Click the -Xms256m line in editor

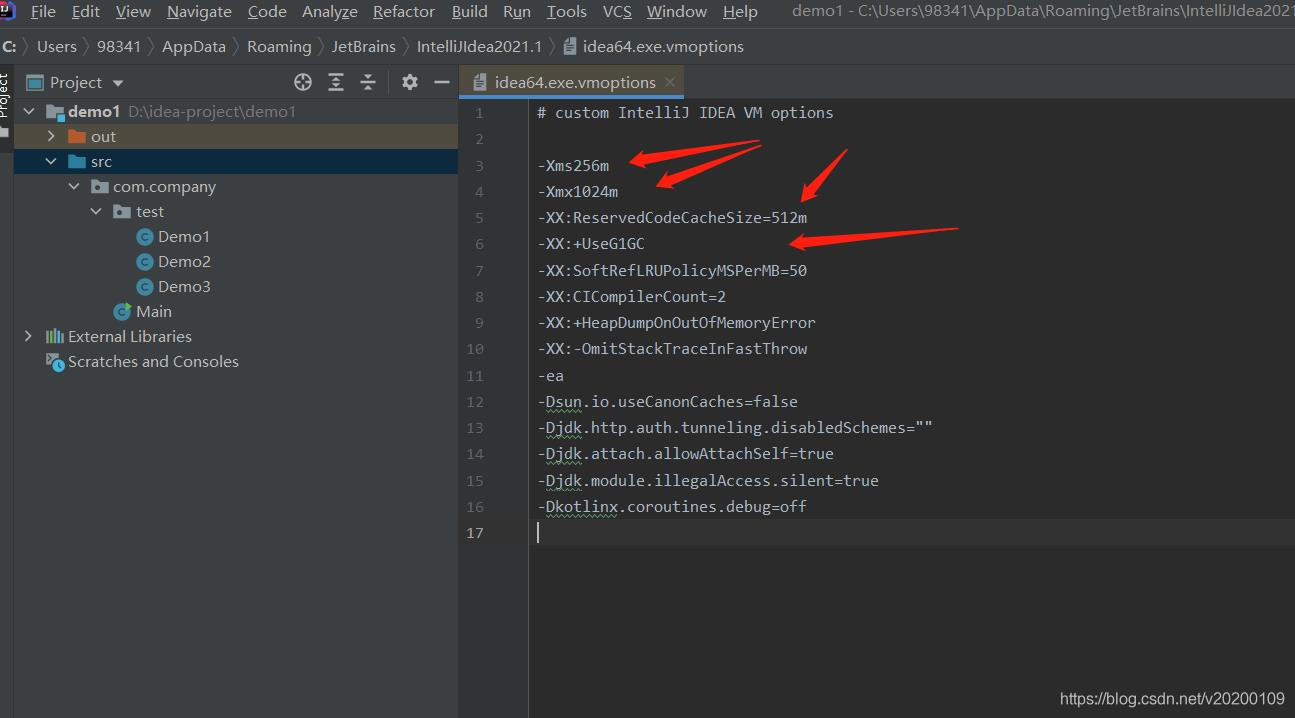(573, 166)
